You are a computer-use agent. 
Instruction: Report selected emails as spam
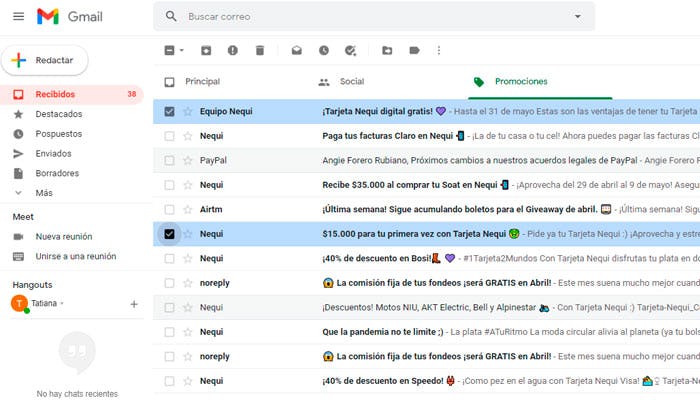tap(233, 50)
